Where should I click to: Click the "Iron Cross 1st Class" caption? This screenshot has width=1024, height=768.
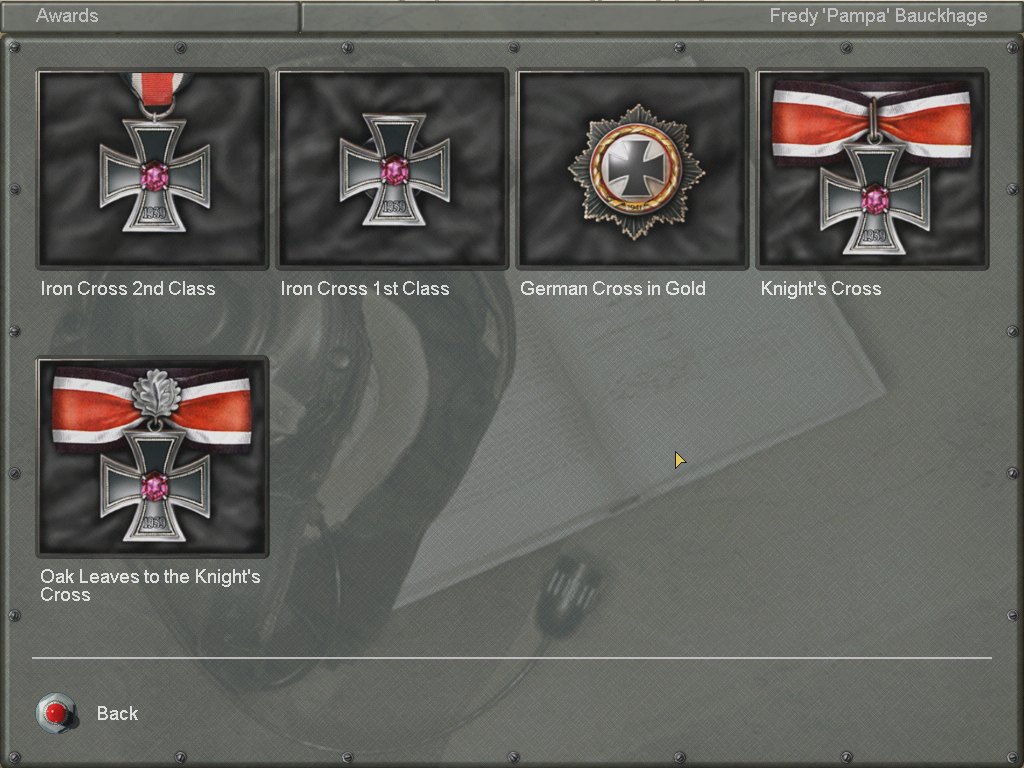365,289
